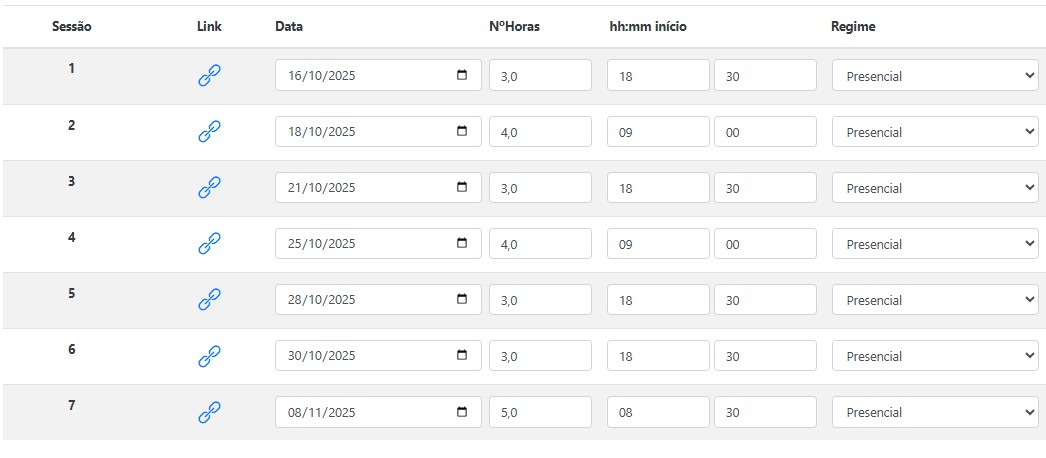Open the Regime select for session 7
Viewport: 1046px width, 458px height.
coord(934,412)
